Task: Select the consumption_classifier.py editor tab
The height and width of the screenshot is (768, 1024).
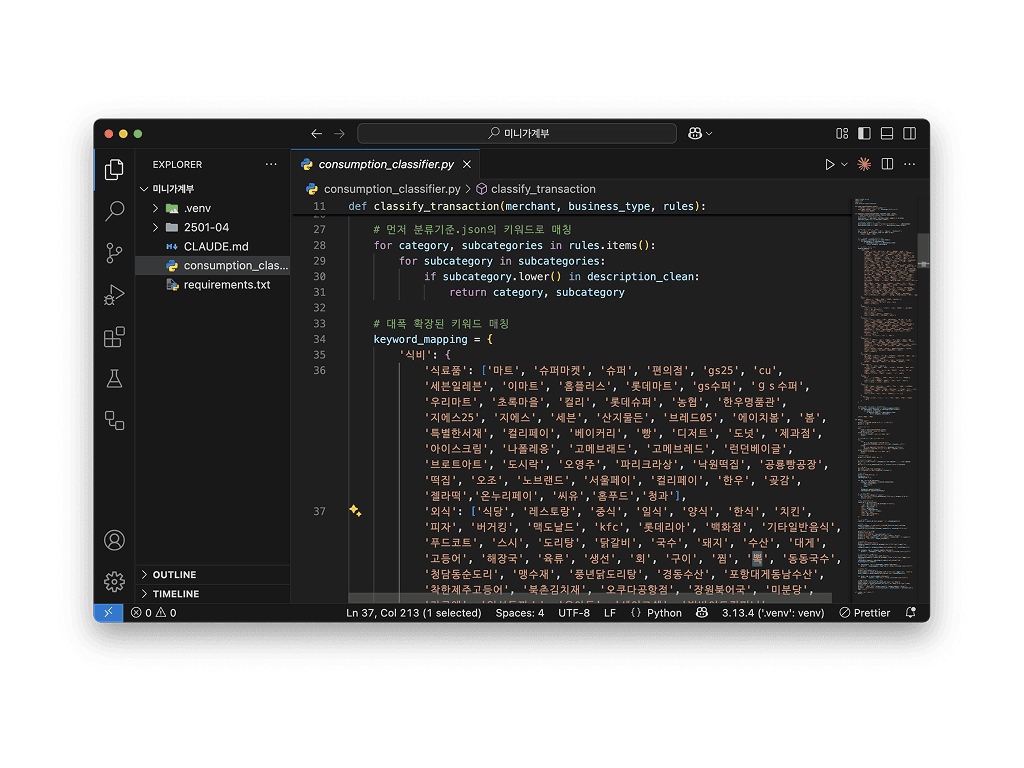Action: tap(385, 164)
